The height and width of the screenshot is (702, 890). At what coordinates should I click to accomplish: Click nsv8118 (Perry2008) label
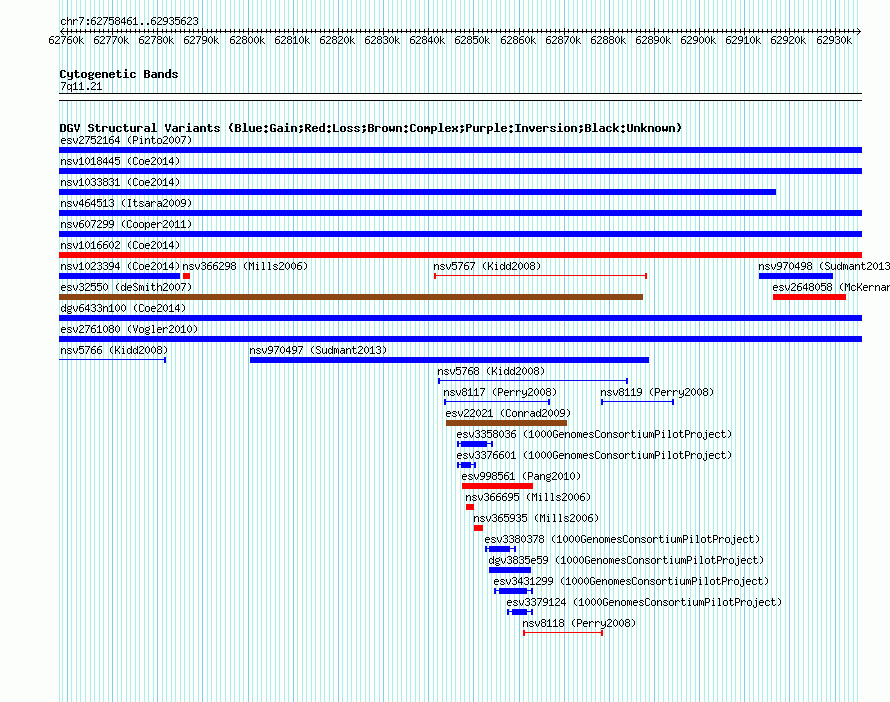(579, 623)
